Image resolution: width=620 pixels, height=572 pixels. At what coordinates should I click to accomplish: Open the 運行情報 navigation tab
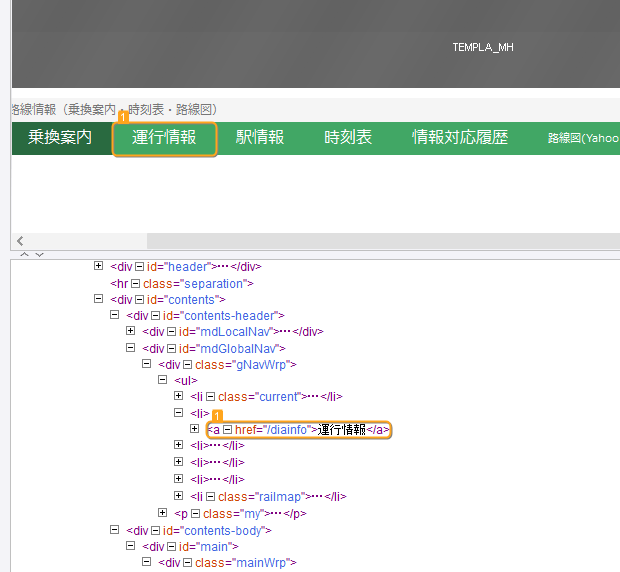pyautogui.click(x=164, y=138)
